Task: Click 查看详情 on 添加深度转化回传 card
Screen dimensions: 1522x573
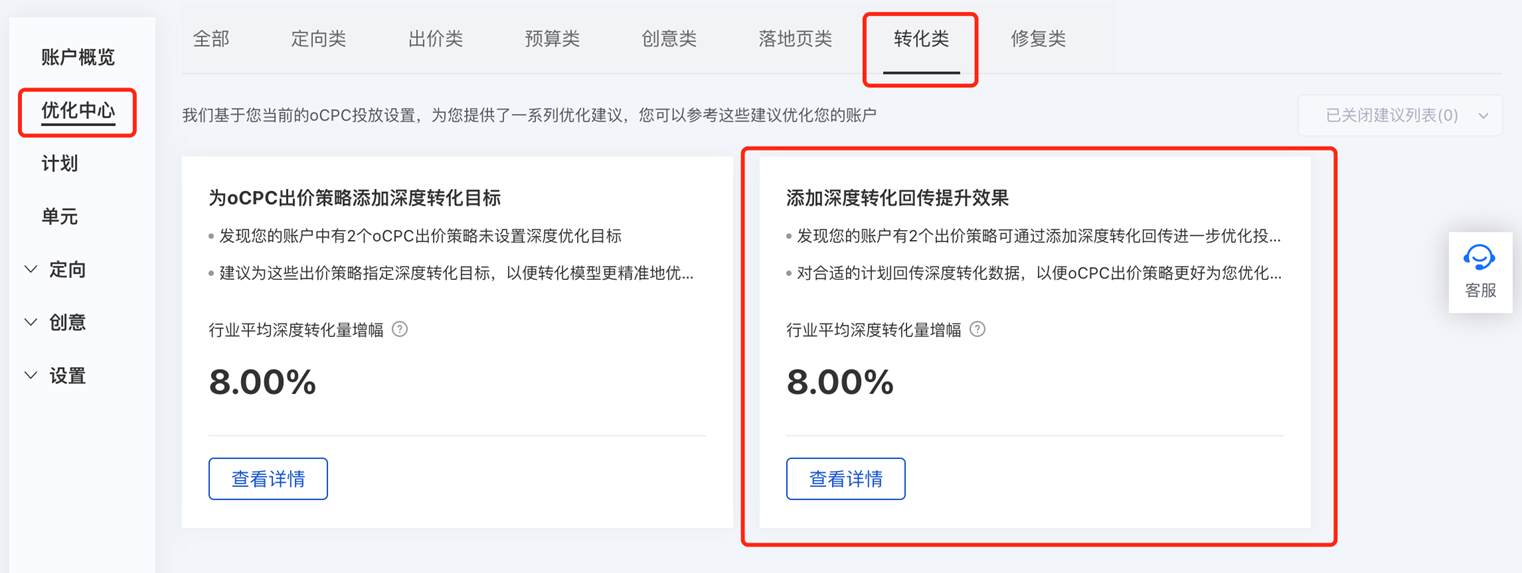Action: point(846,479)
